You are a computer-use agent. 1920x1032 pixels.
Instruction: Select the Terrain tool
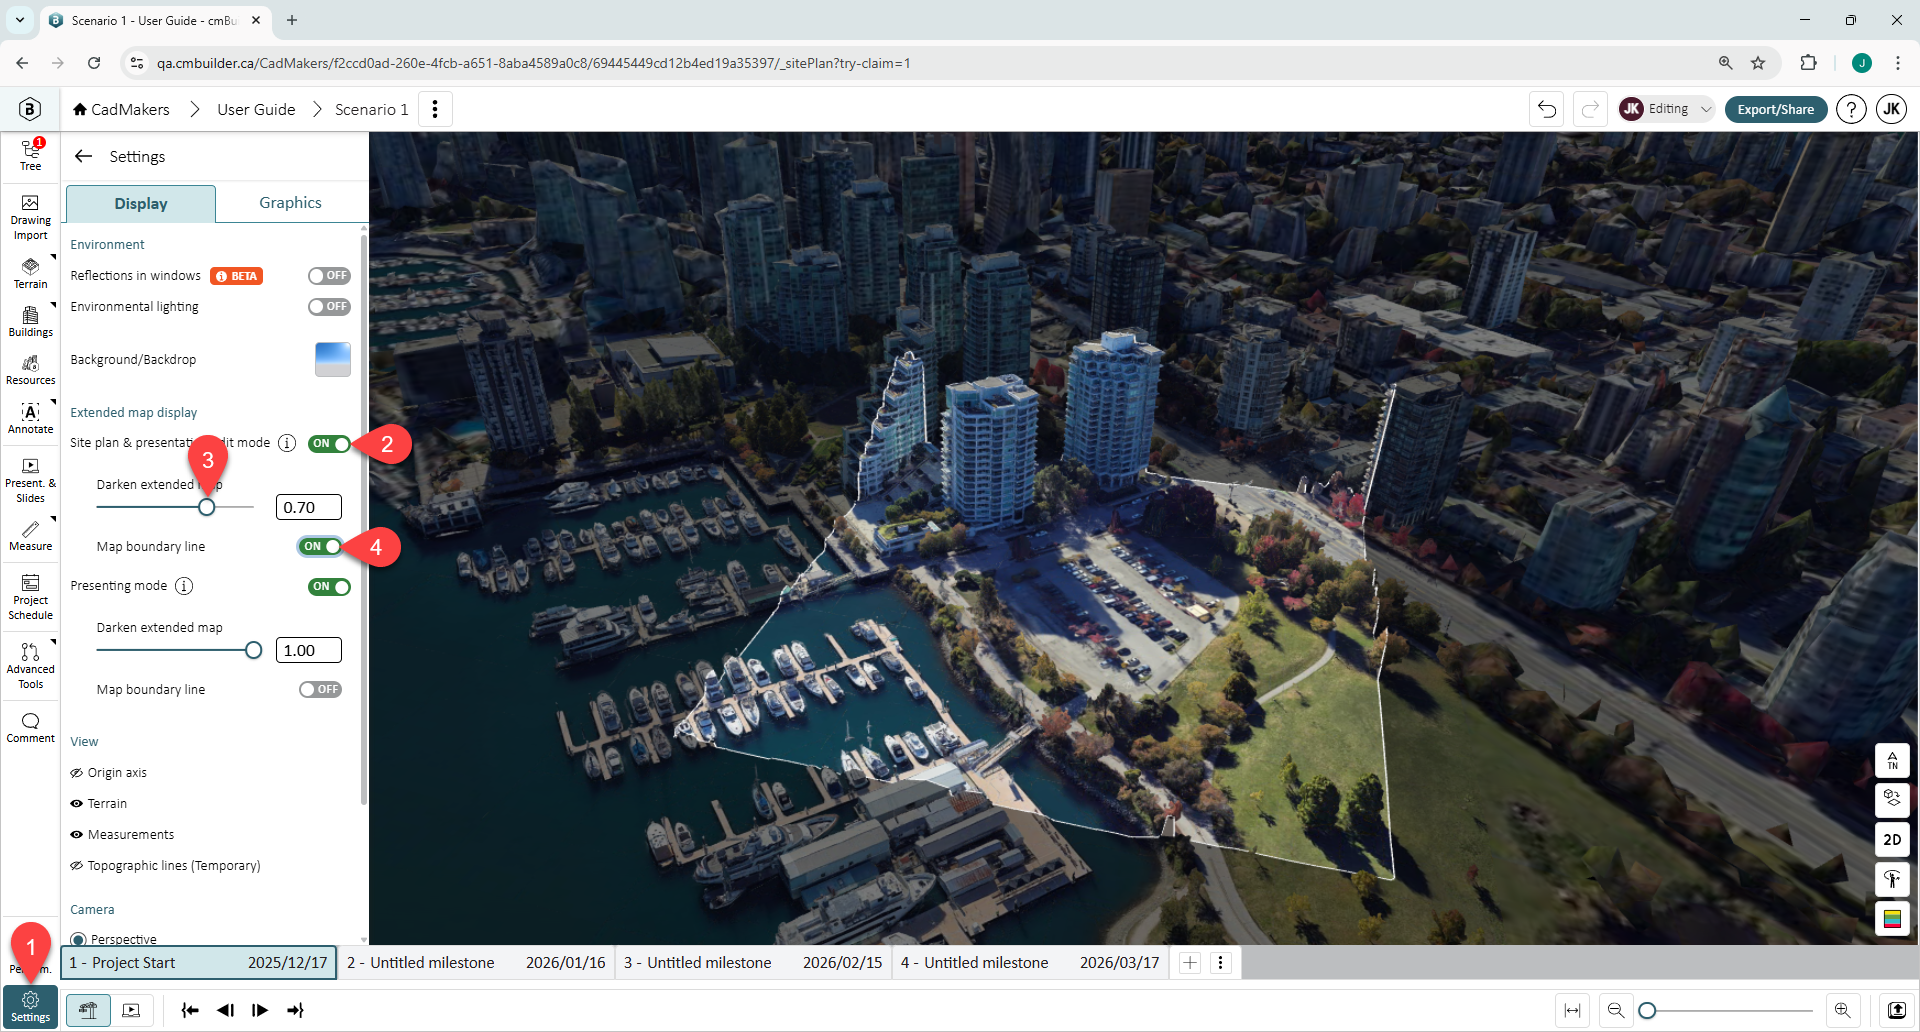tap(30, 272)
